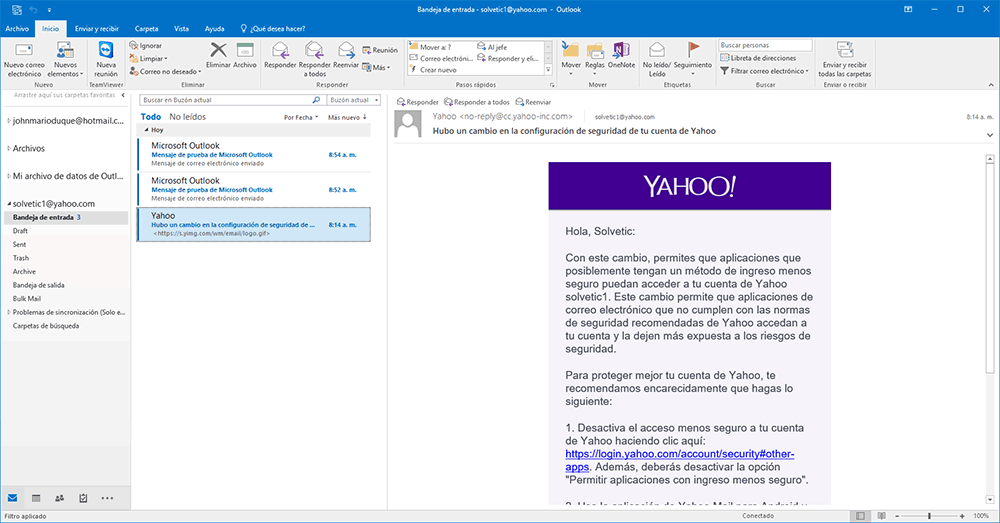Screen dimensions: 1000x523
Task: Show Todo messages filter
Action: (151, 117)
